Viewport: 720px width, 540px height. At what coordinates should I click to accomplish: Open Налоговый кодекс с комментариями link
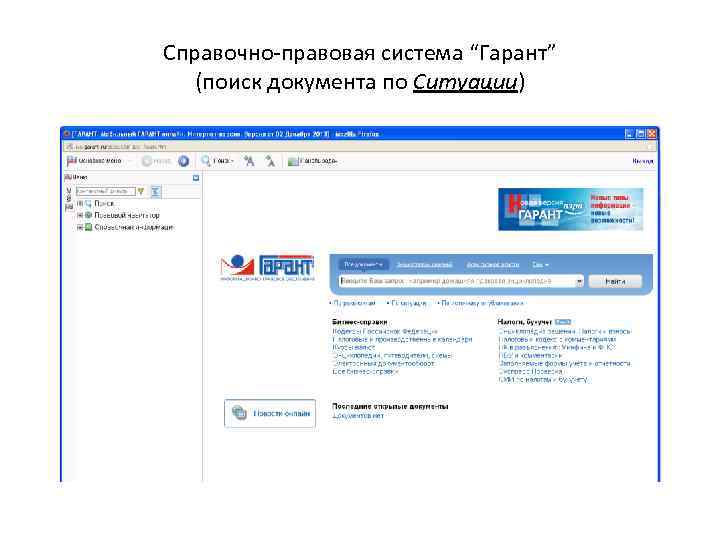(557, 339)
